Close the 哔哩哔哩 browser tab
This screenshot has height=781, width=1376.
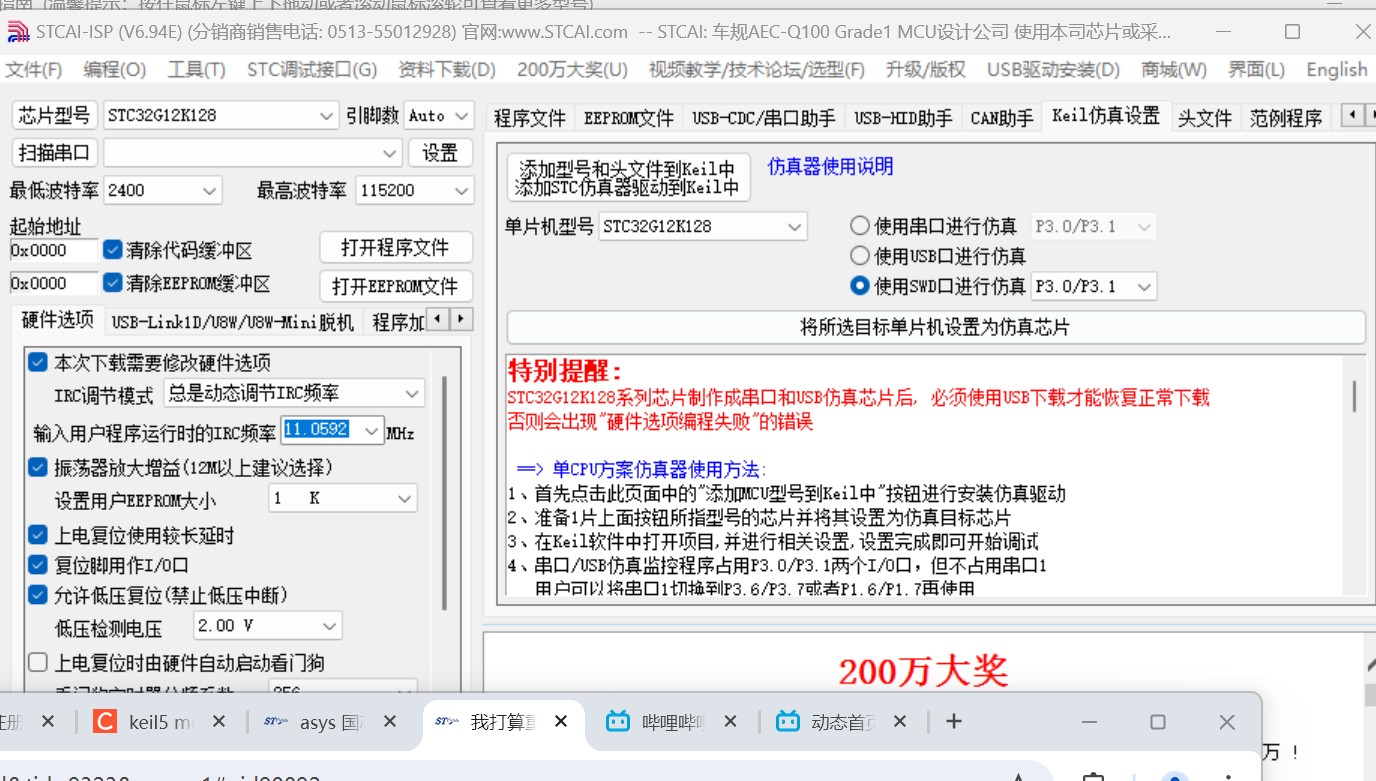point(730,721)
